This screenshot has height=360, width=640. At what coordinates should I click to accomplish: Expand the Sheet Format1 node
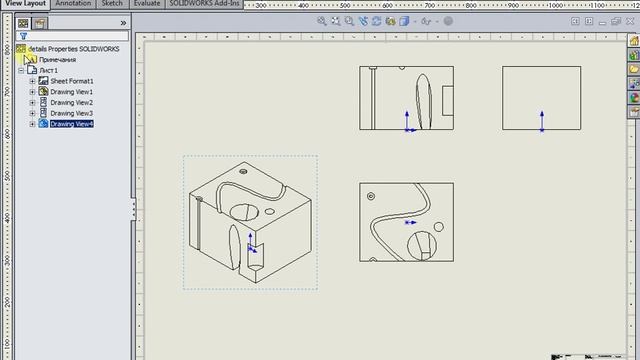tap(32, 81)
